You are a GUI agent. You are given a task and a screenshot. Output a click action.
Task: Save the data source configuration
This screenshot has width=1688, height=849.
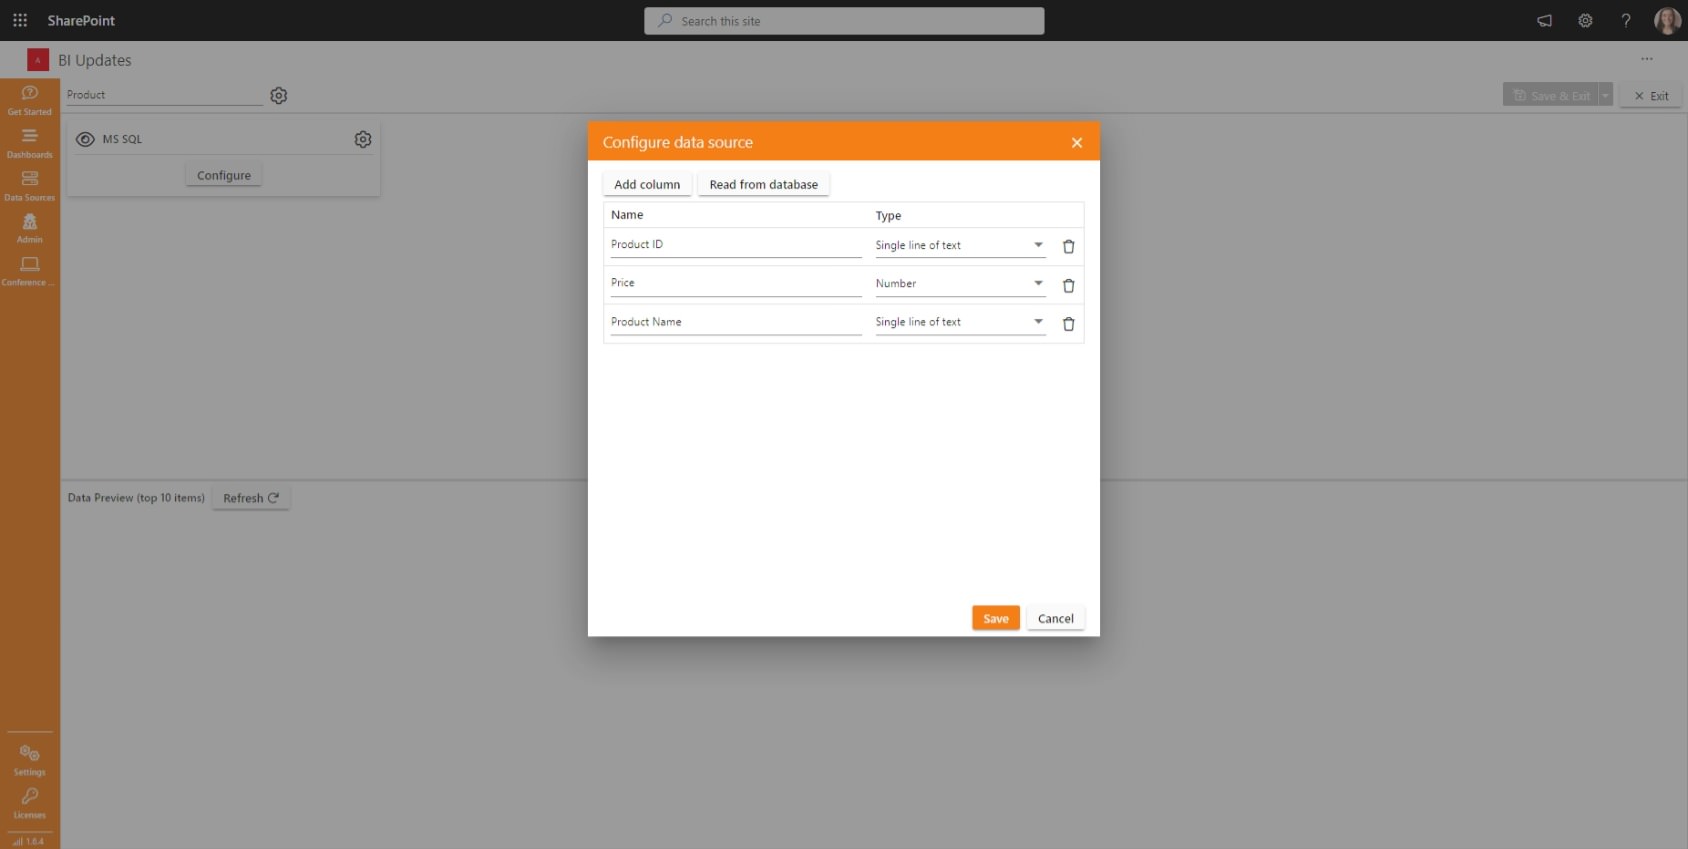pos(995,618)
